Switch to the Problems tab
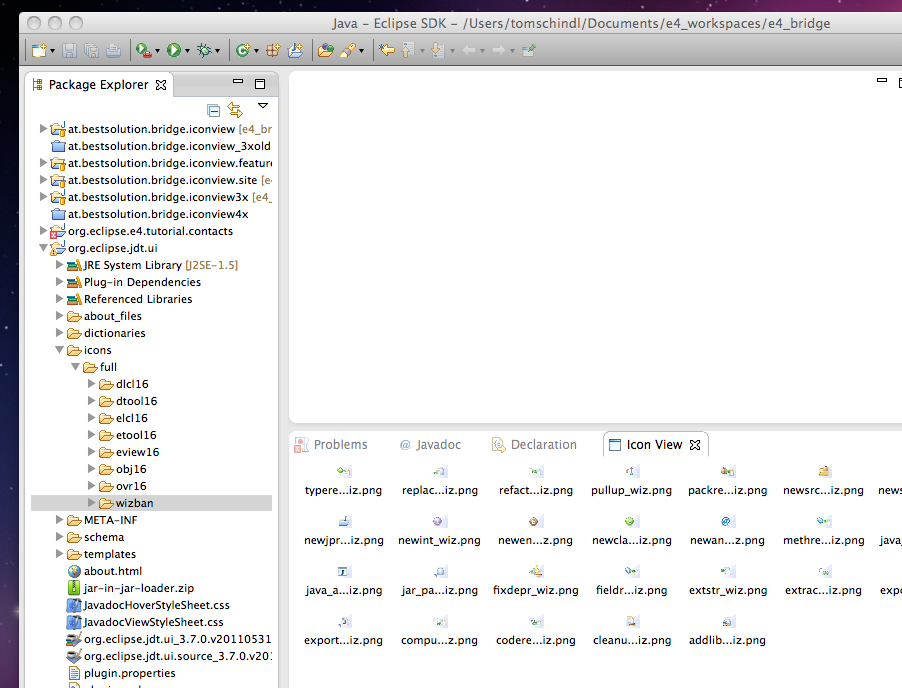902x688 pixels. click(340, 445)
